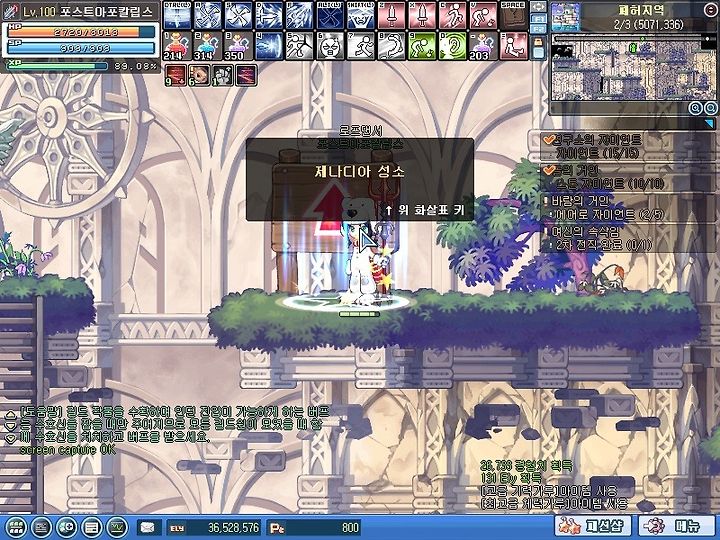Use the sword attack in X slot
The image size is (720, 540).
point(422,15)
